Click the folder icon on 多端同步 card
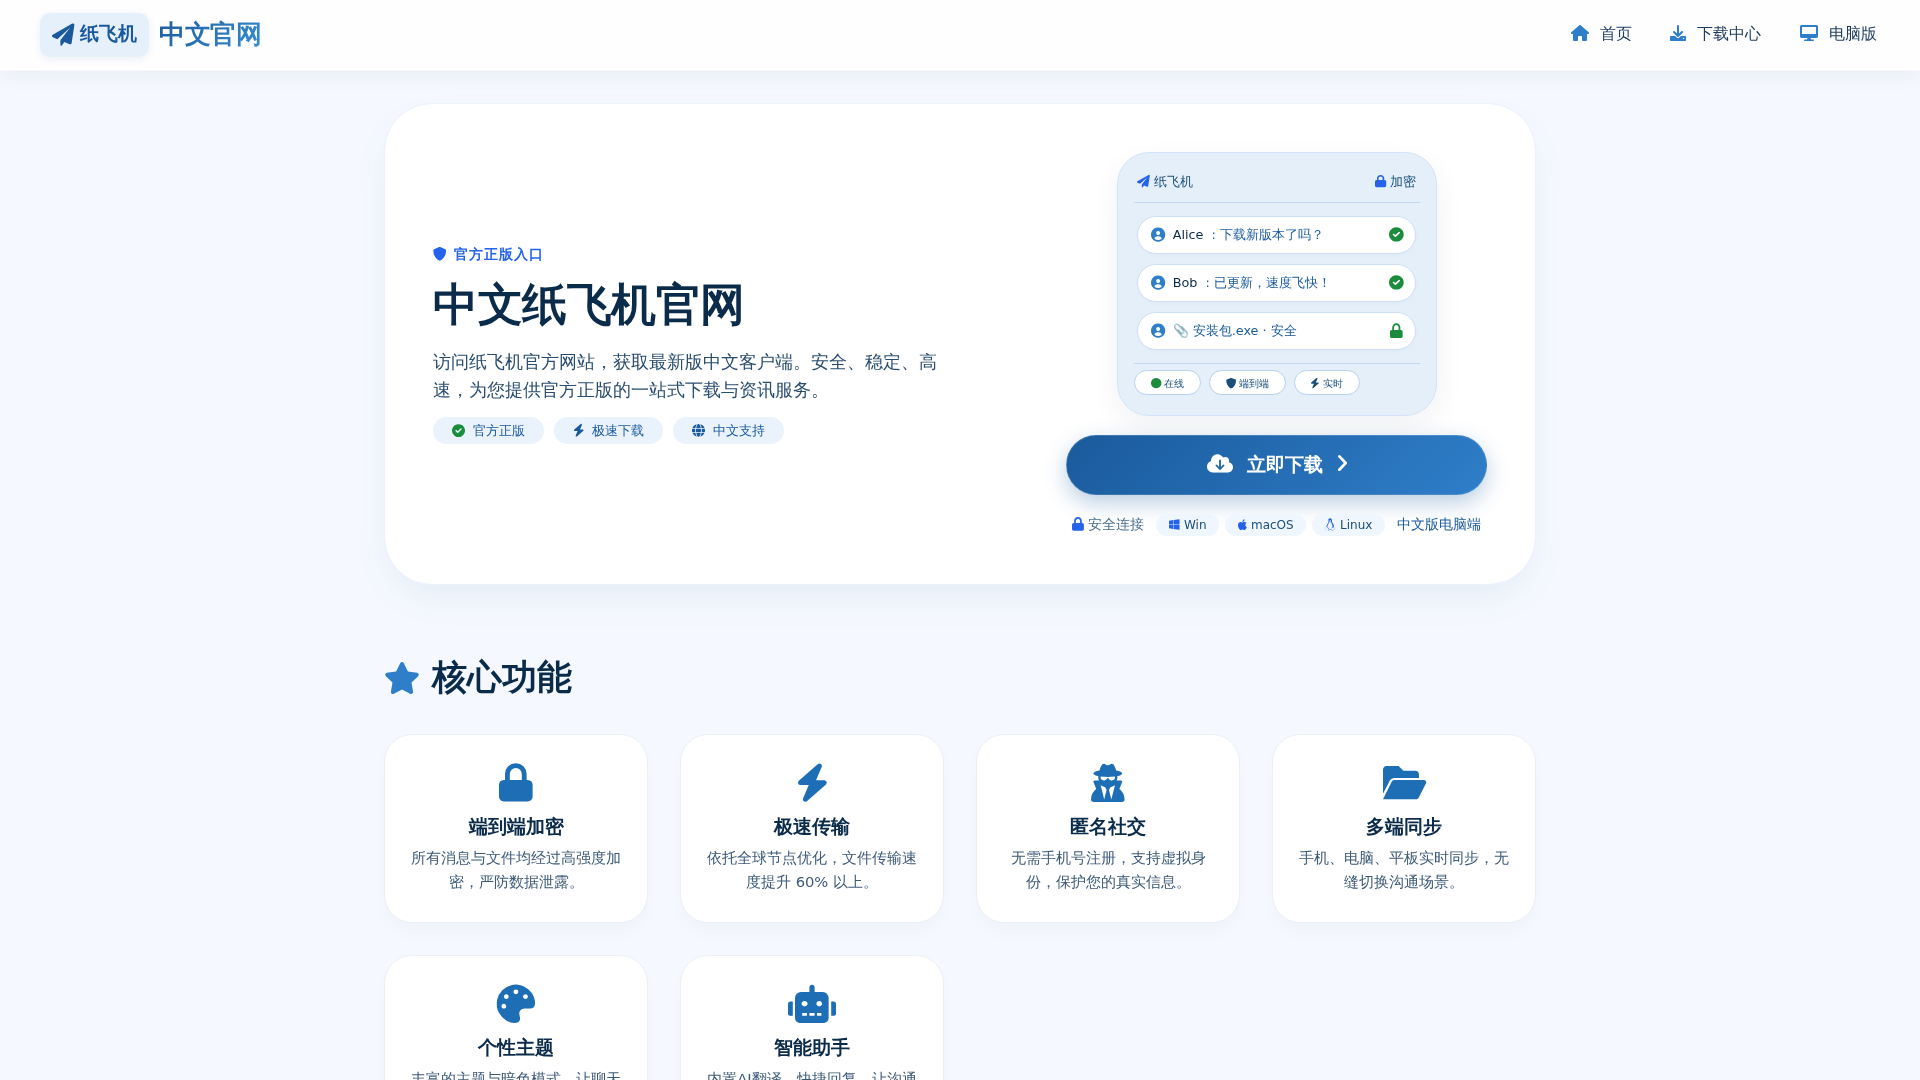Viewport: 1920px width, 1080px height. pyautogui.click(x=1404, y=783)
